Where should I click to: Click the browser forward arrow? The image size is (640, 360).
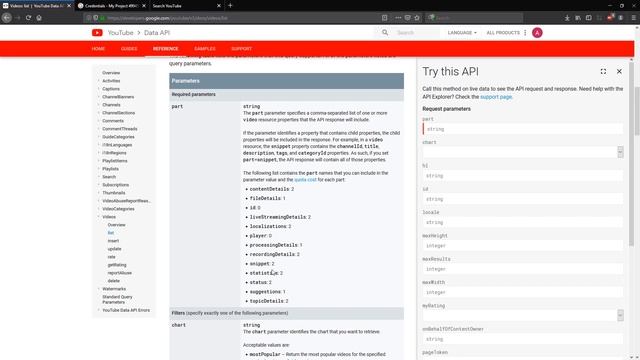pyautogui.click(x=18, y=18)
